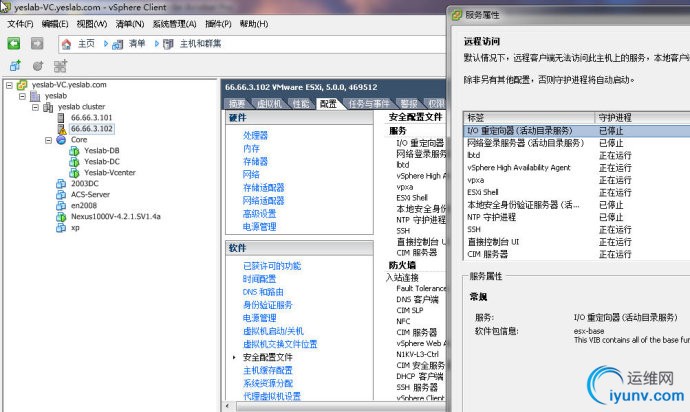The image size is (690, 412).
Task: Click the VM icon beside Yeslab-DB
Action: point(74,151)
